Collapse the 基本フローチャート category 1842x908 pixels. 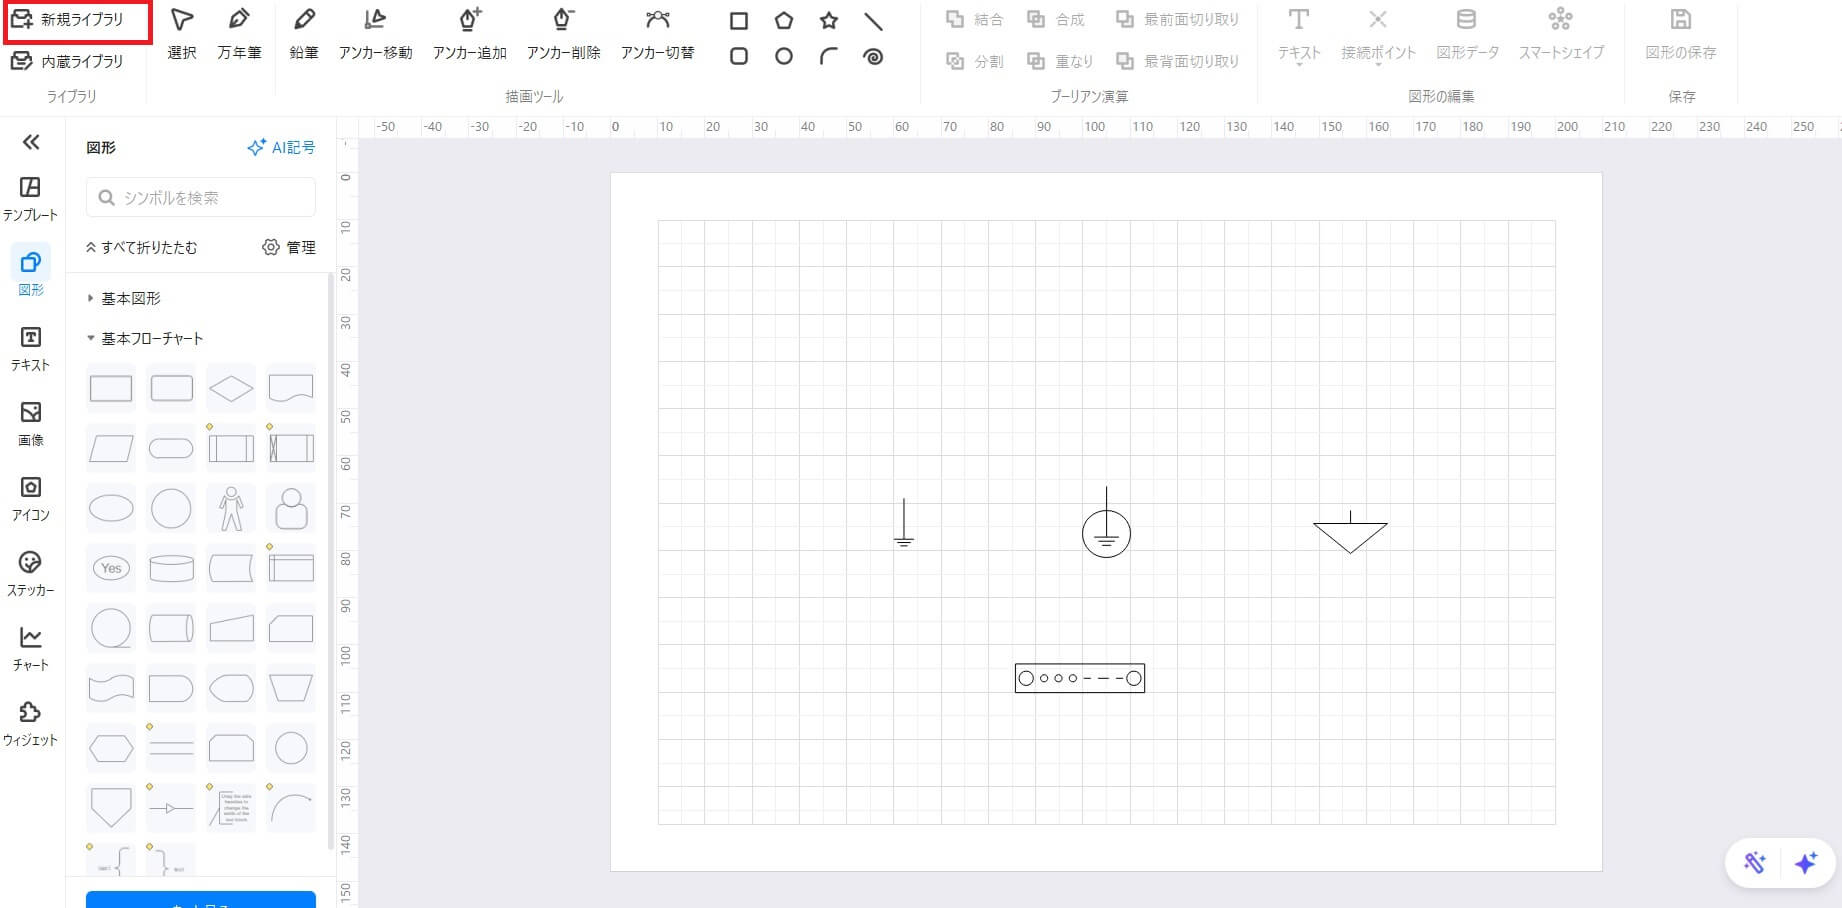tap(145, 338)
